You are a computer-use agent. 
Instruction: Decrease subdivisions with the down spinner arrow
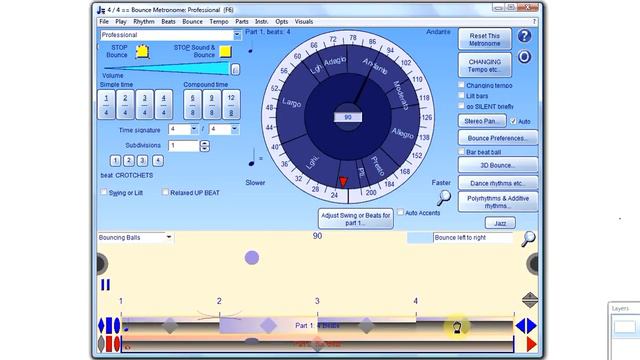click(x=204, y=149)
